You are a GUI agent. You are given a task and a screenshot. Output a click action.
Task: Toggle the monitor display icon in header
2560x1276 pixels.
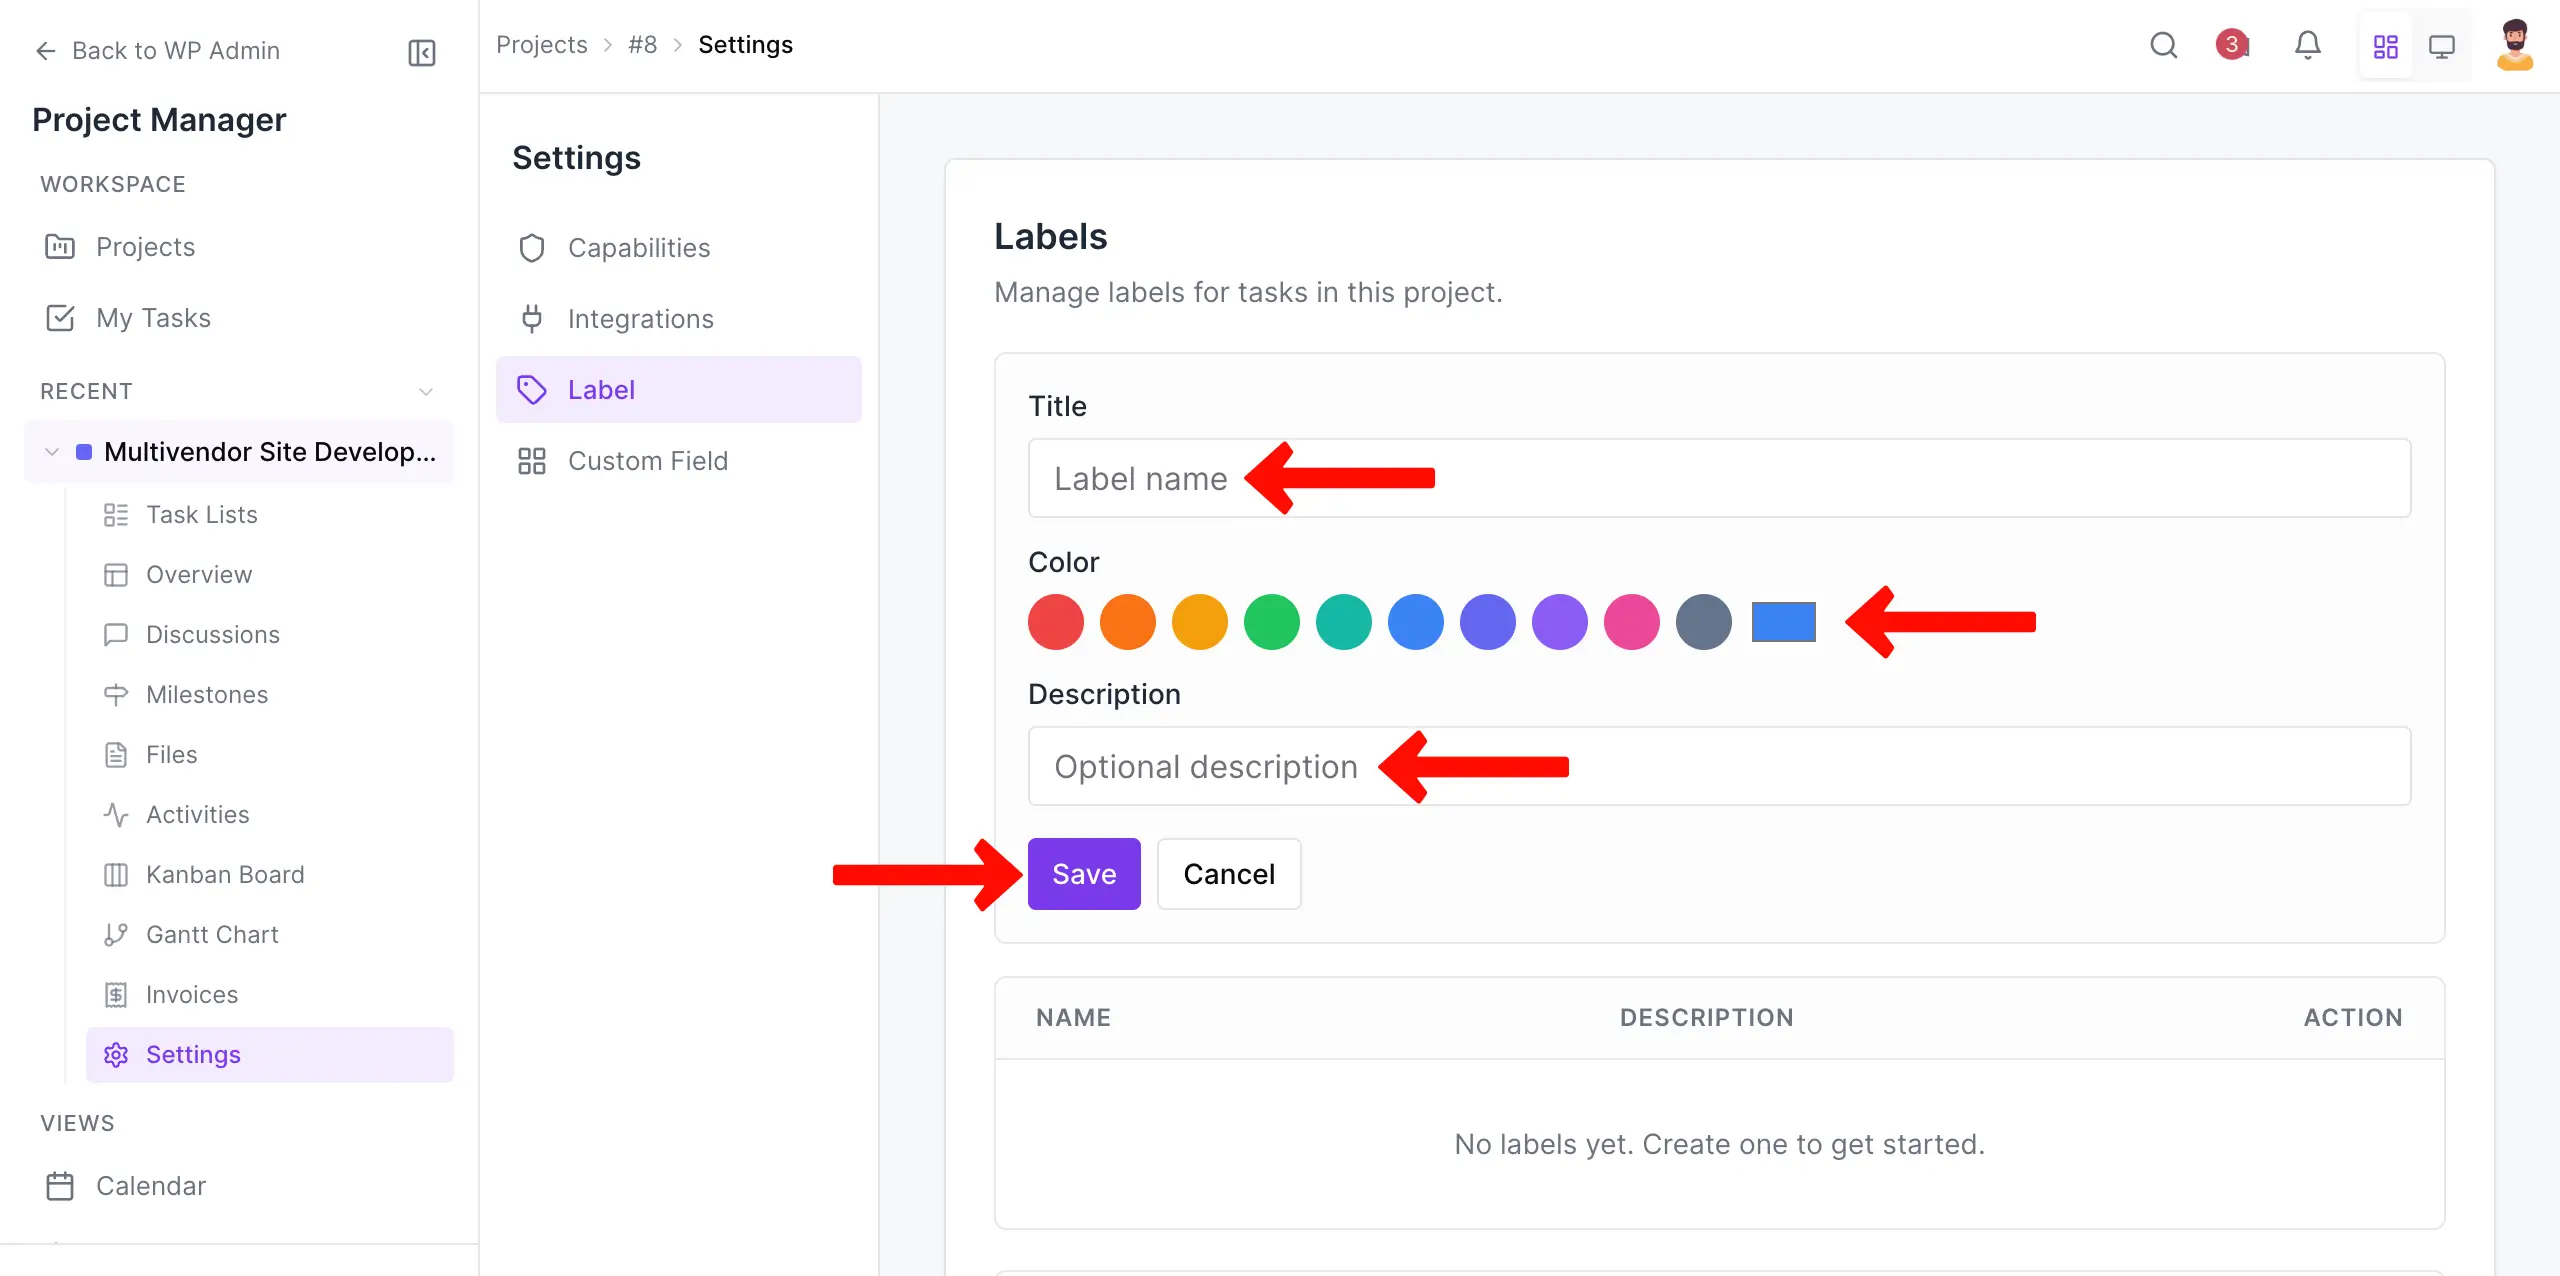[x=2442, y=46]
